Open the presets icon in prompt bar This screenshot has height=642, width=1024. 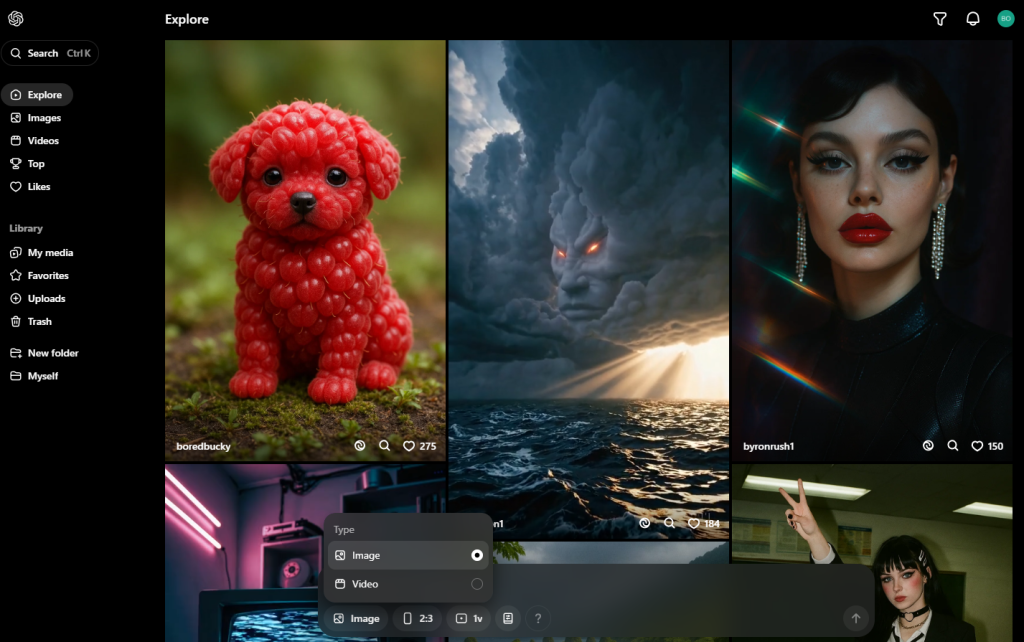click(508, 619)
